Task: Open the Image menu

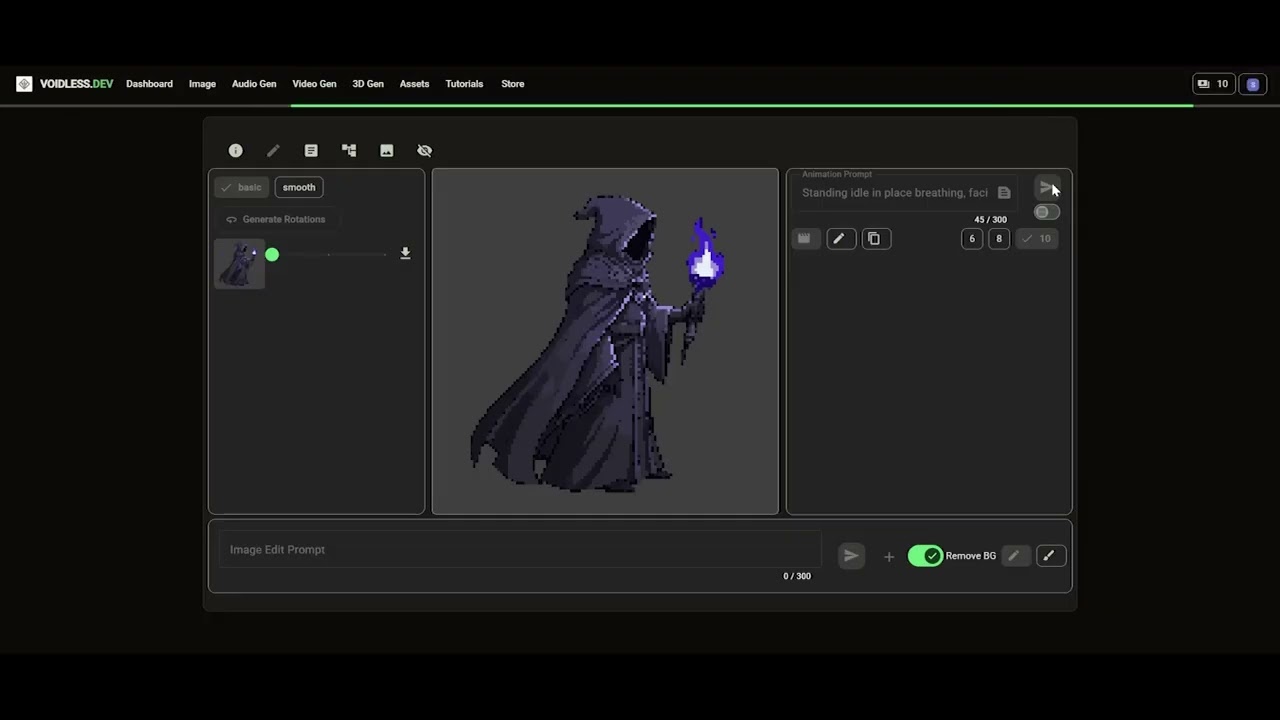Action: [x=202, y=84]
